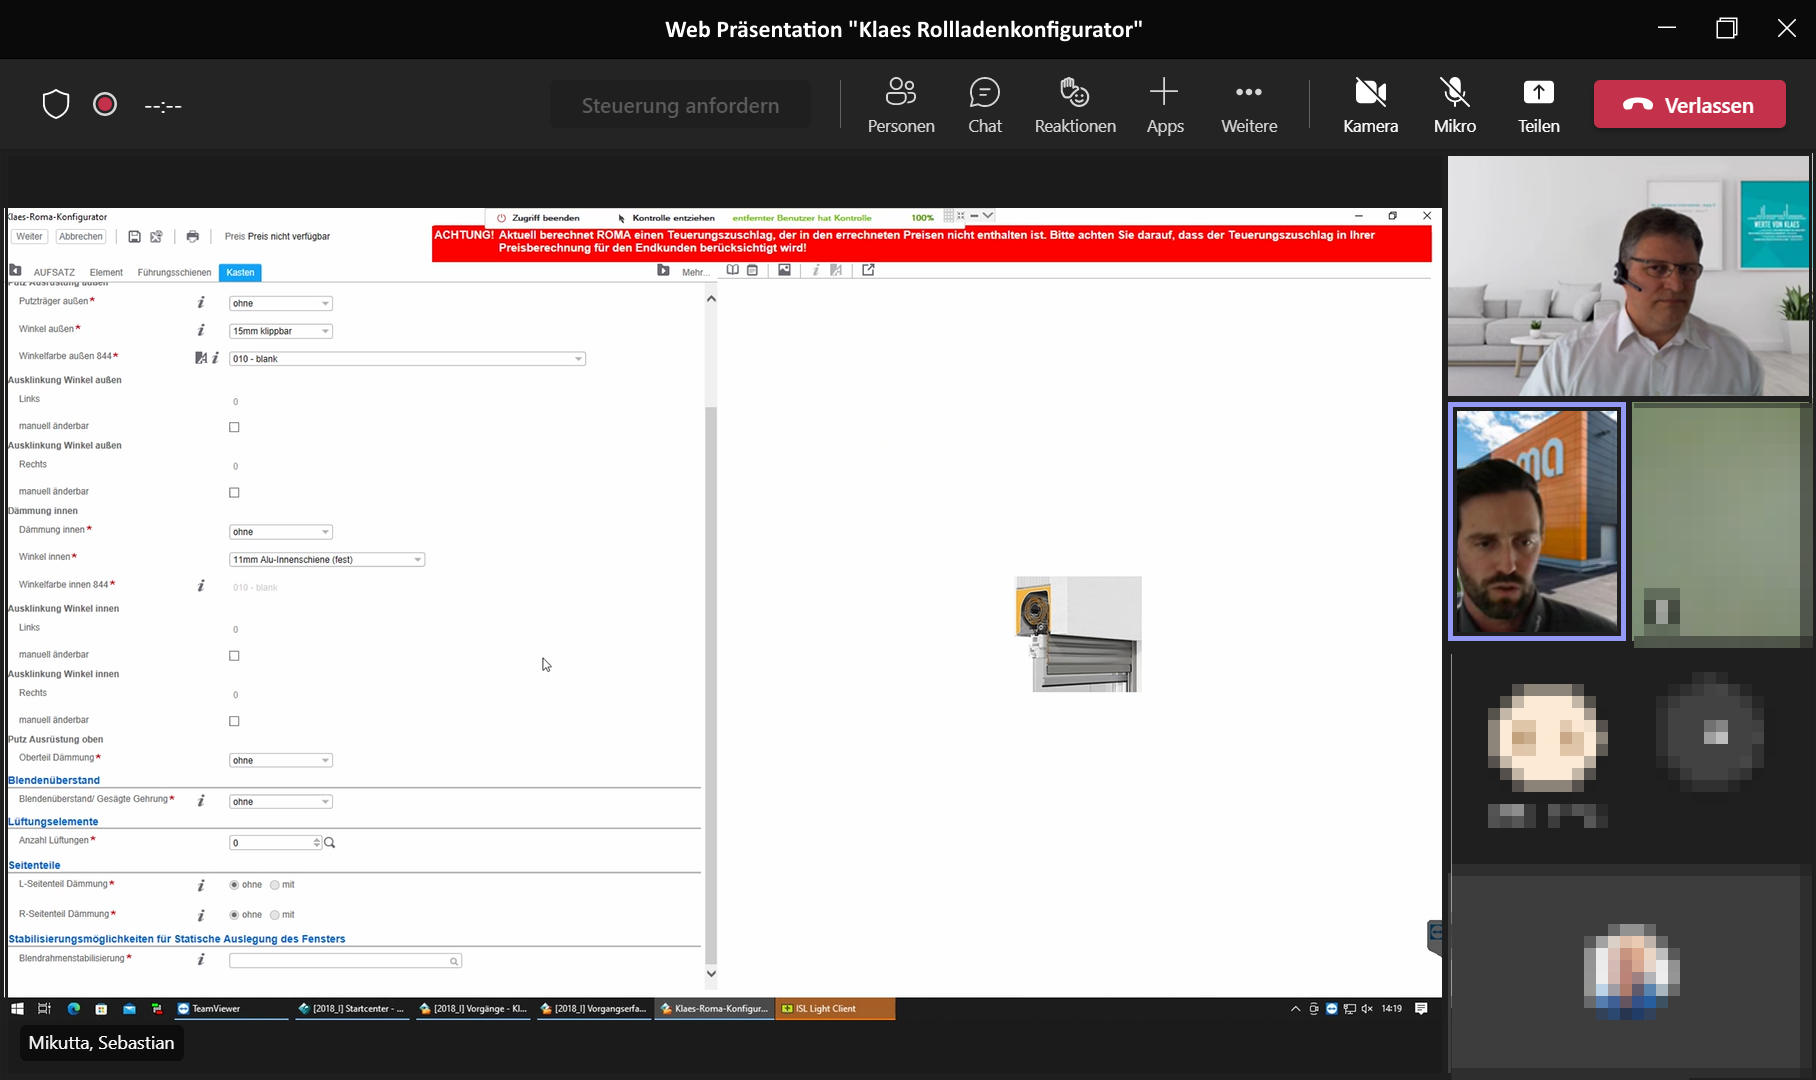Open ISL Light Client taskbar item
1816x1080 pixels.
[836, 1009]
